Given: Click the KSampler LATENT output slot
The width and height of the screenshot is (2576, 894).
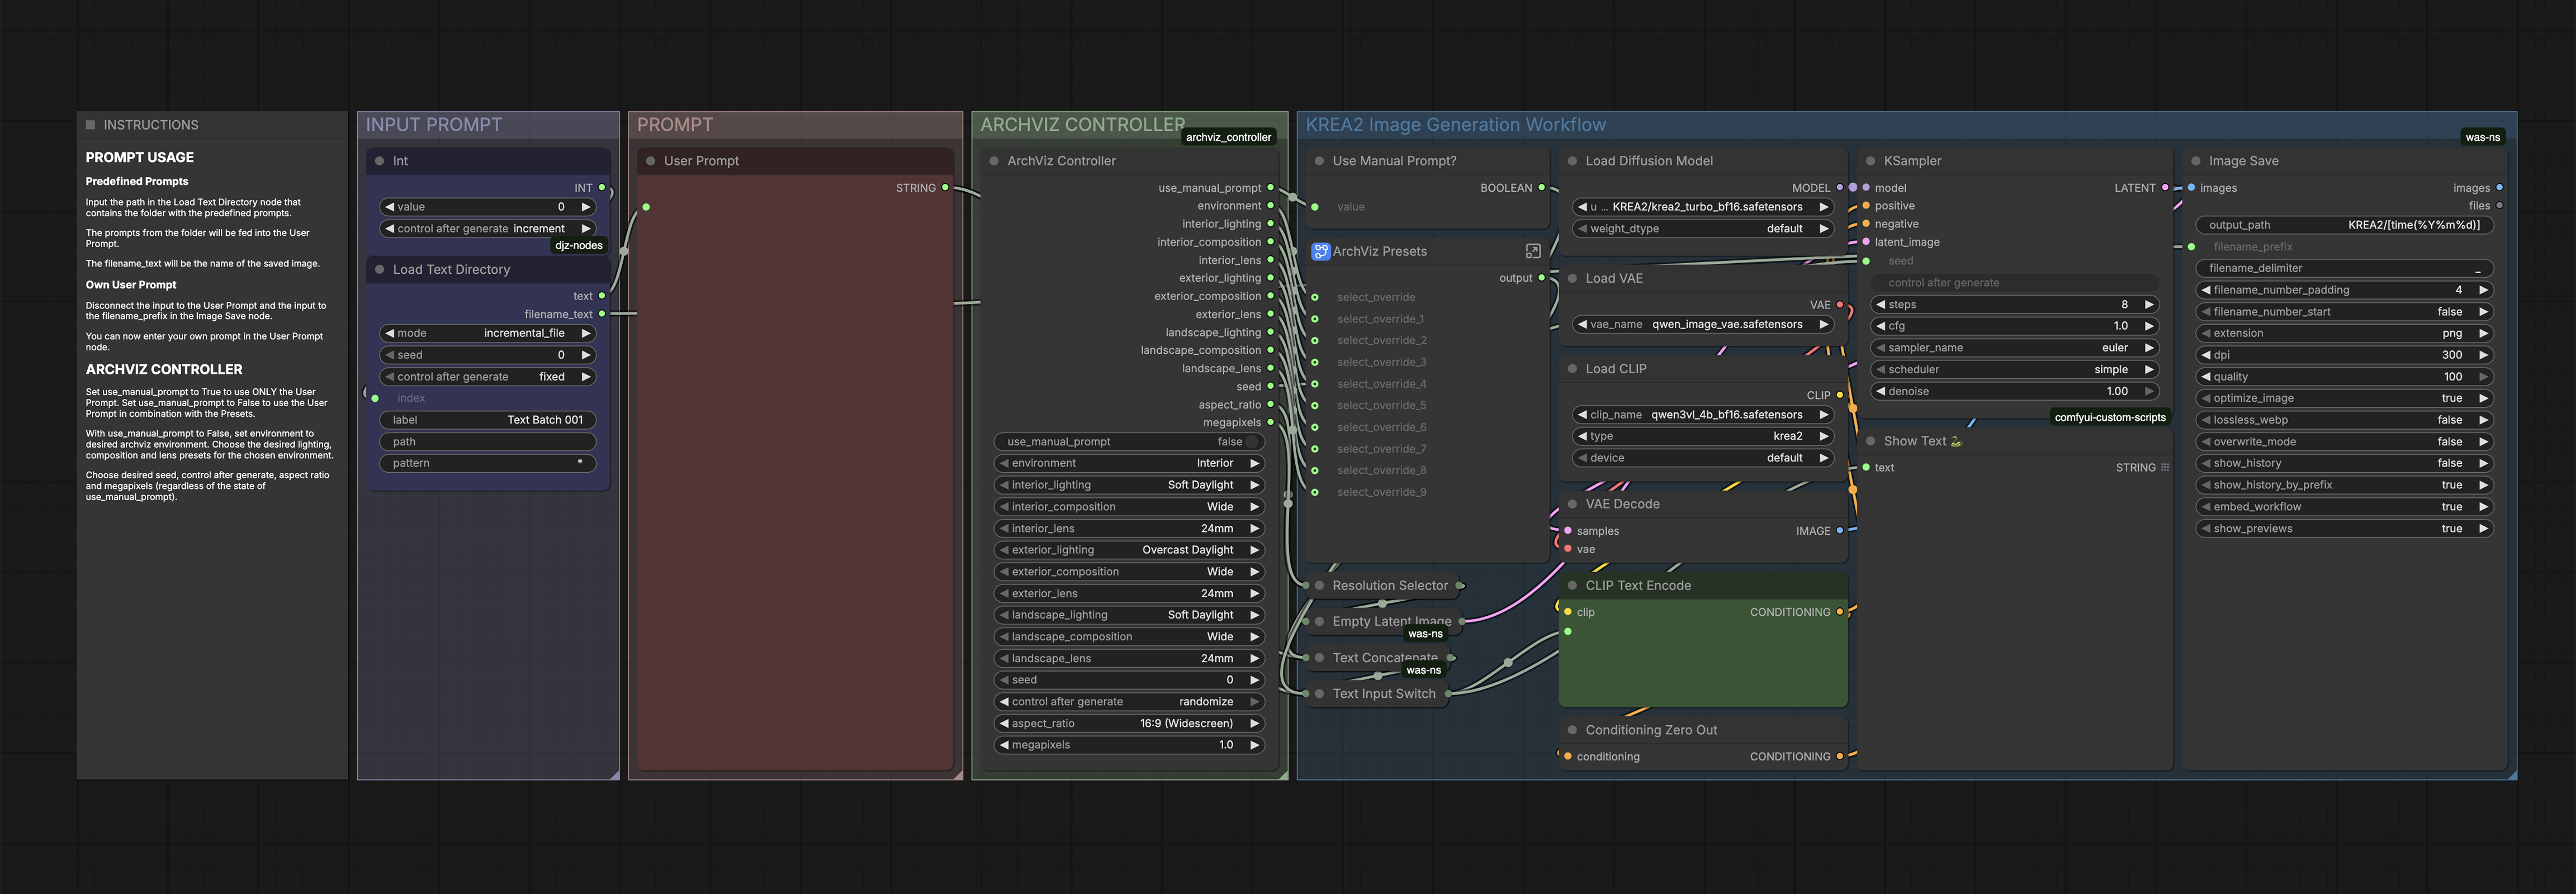Looking at the screenshot, I should point(2165,188).
